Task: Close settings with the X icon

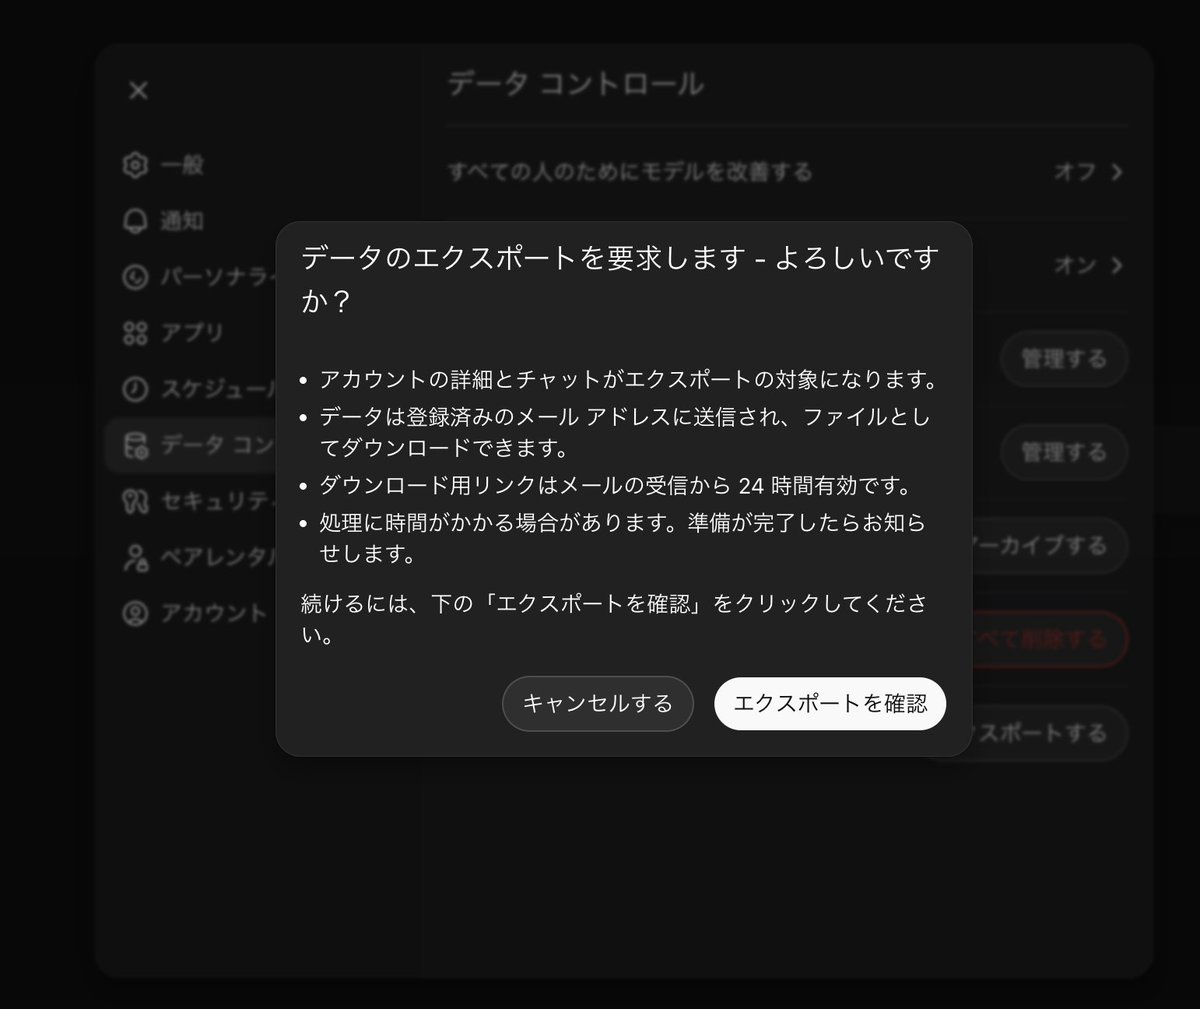Action: 139,90
